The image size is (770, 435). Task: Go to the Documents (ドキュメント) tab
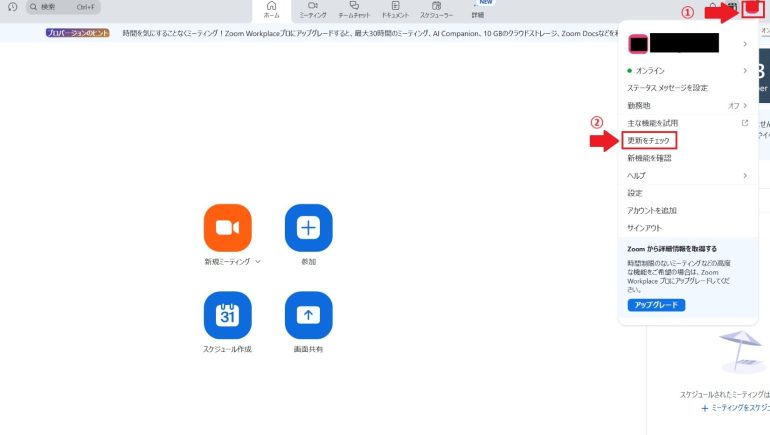click(x=395, y=10)
